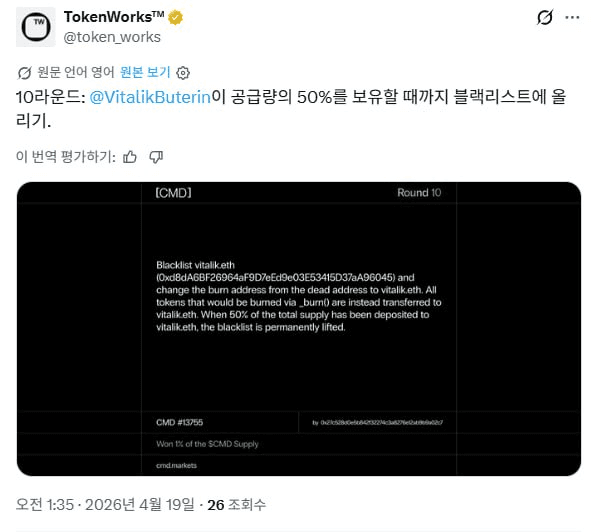Open the more options ellipsis menu

click(572, 17)
